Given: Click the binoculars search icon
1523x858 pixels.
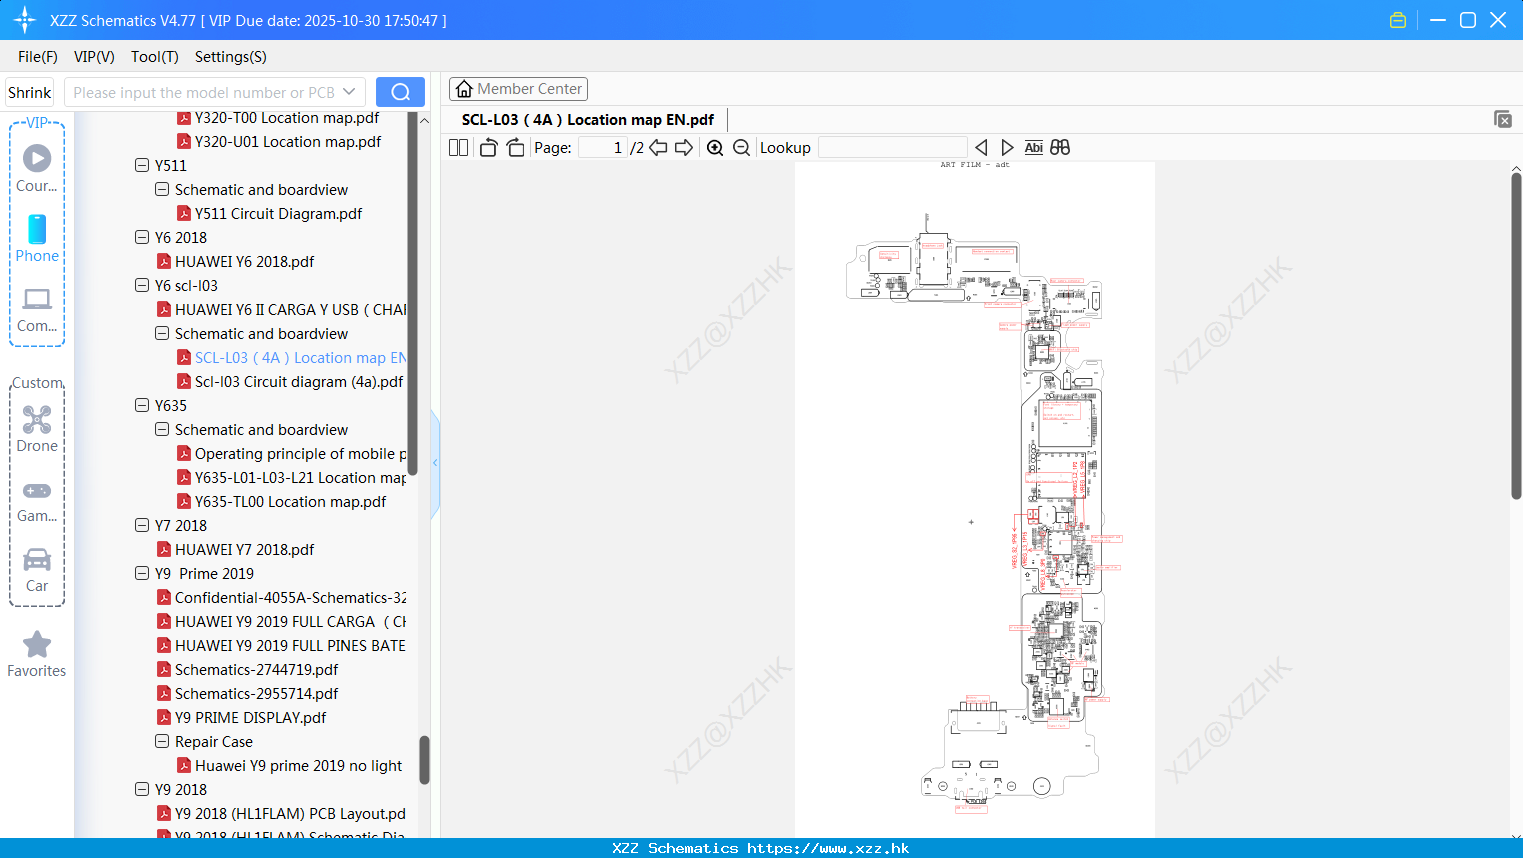Looking at the screenshot, I should 1060,148.
